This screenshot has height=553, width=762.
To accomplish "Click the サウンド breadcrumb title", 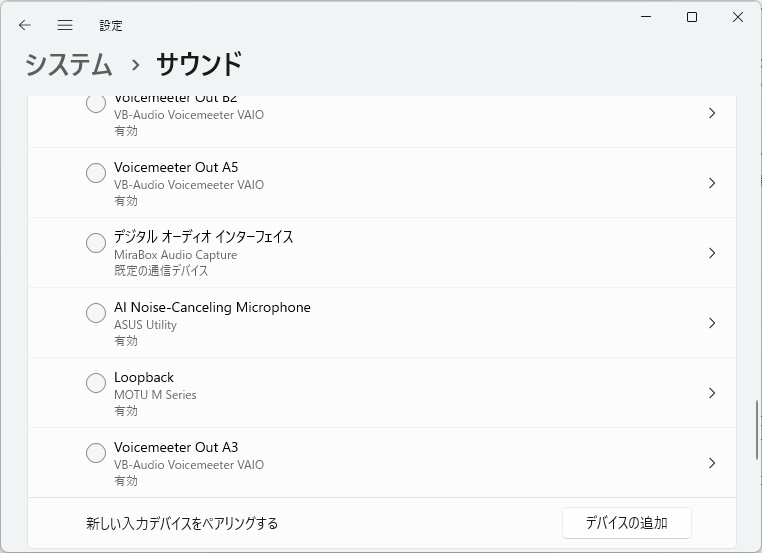I will [199, 64].
